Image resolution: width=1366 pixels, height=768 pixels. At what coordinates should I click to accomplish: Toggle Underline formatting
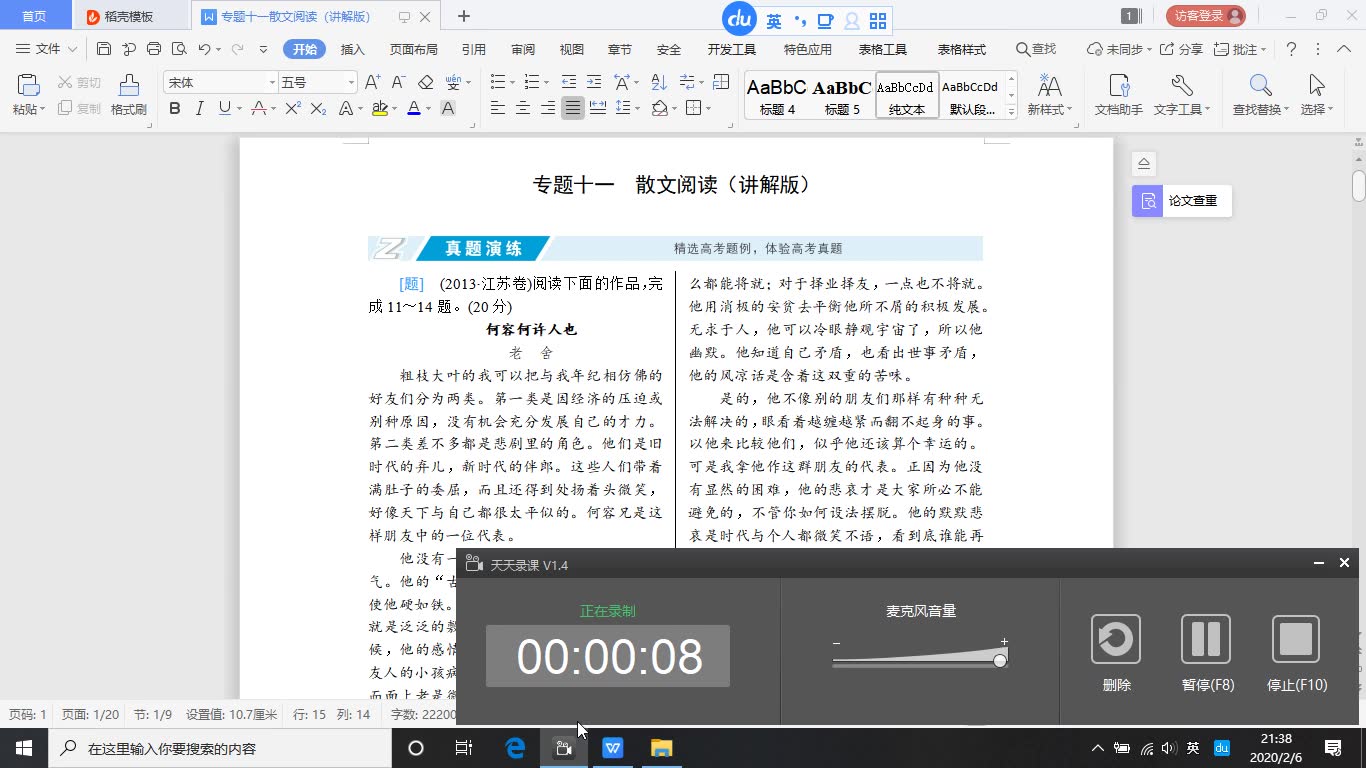[224, 108]
